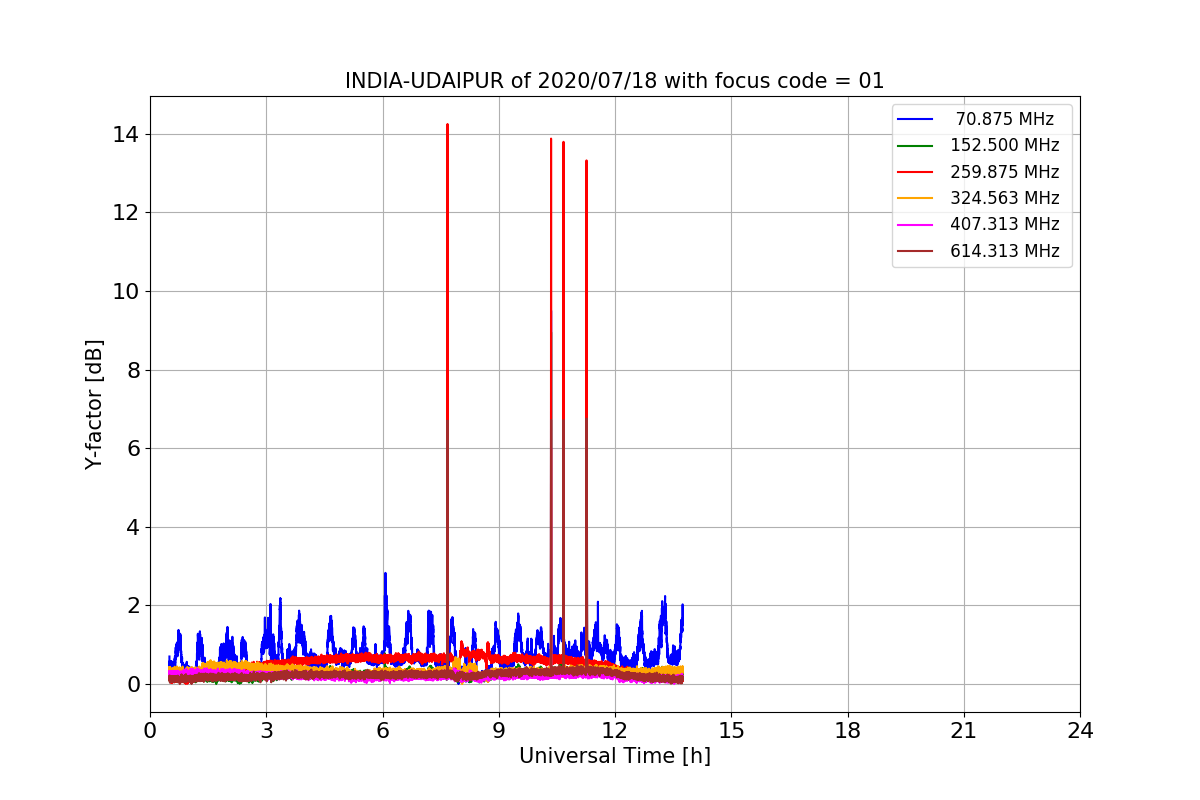Click x-axis tick label 0
The image size is (1200, 800).
pos(150,731)
